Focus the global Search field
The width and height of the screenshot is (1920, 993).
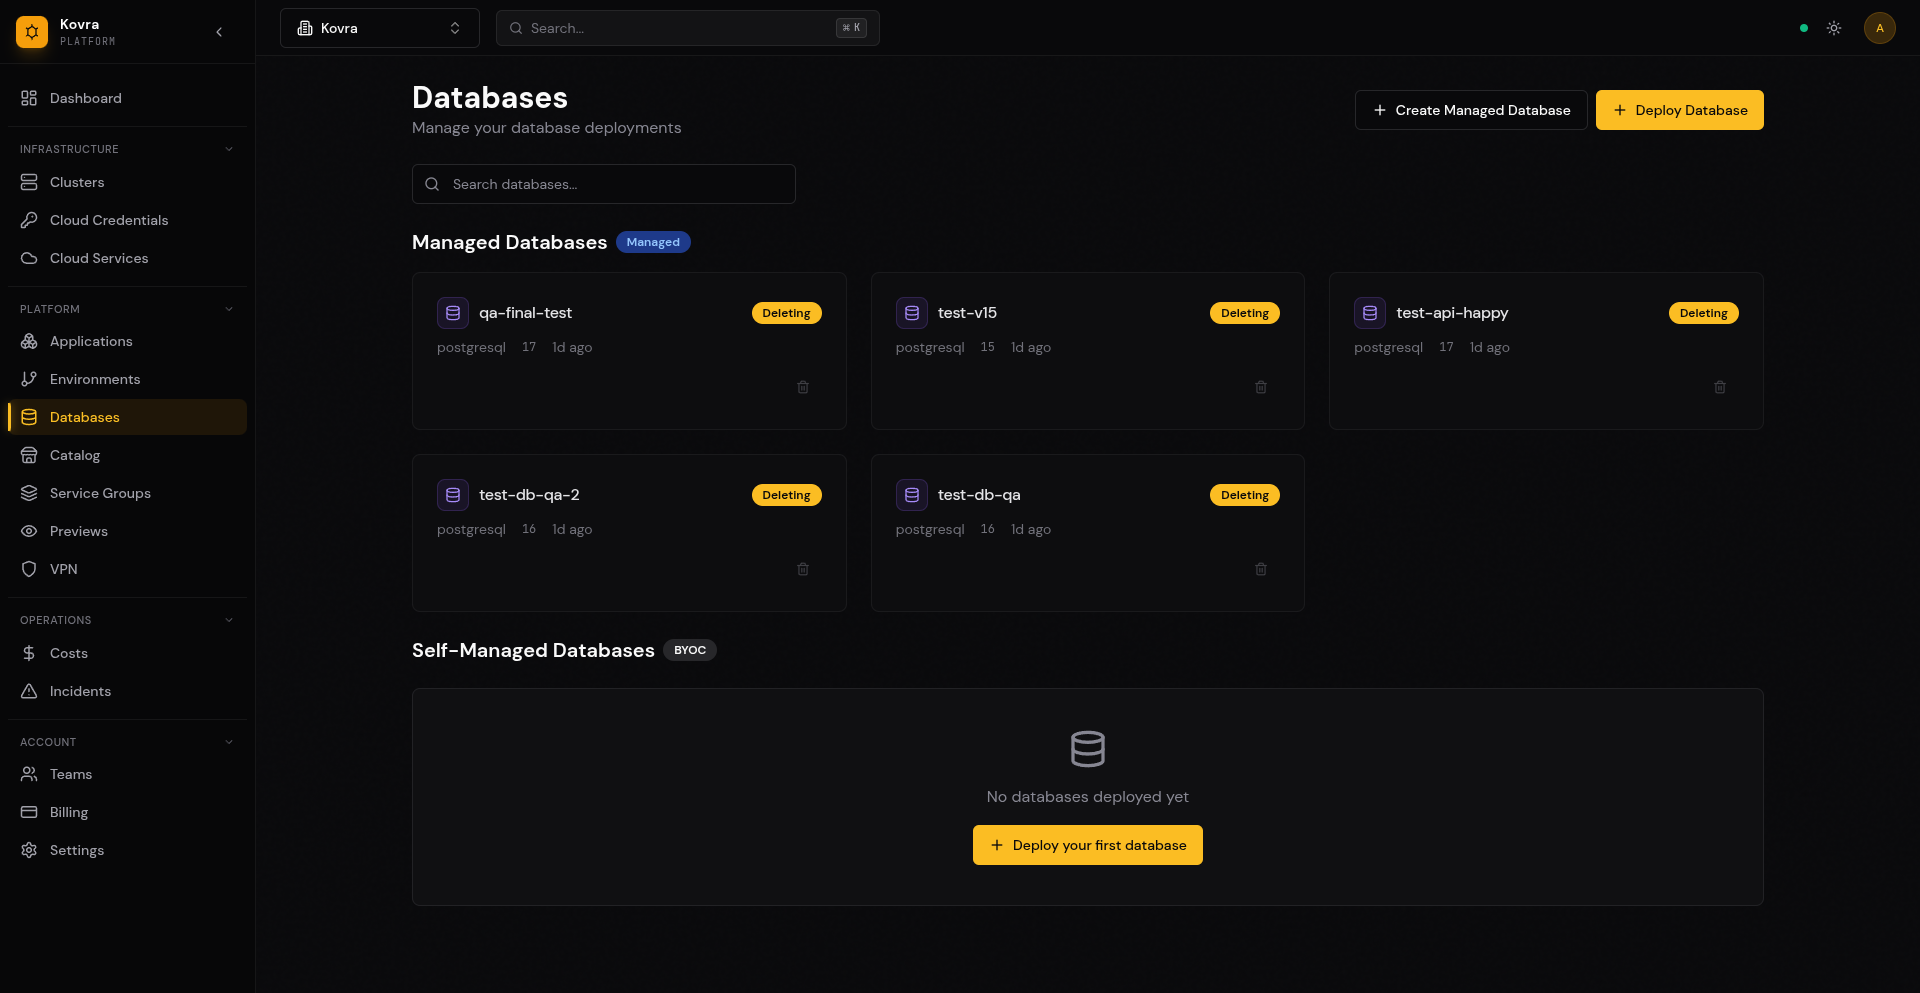688,28
